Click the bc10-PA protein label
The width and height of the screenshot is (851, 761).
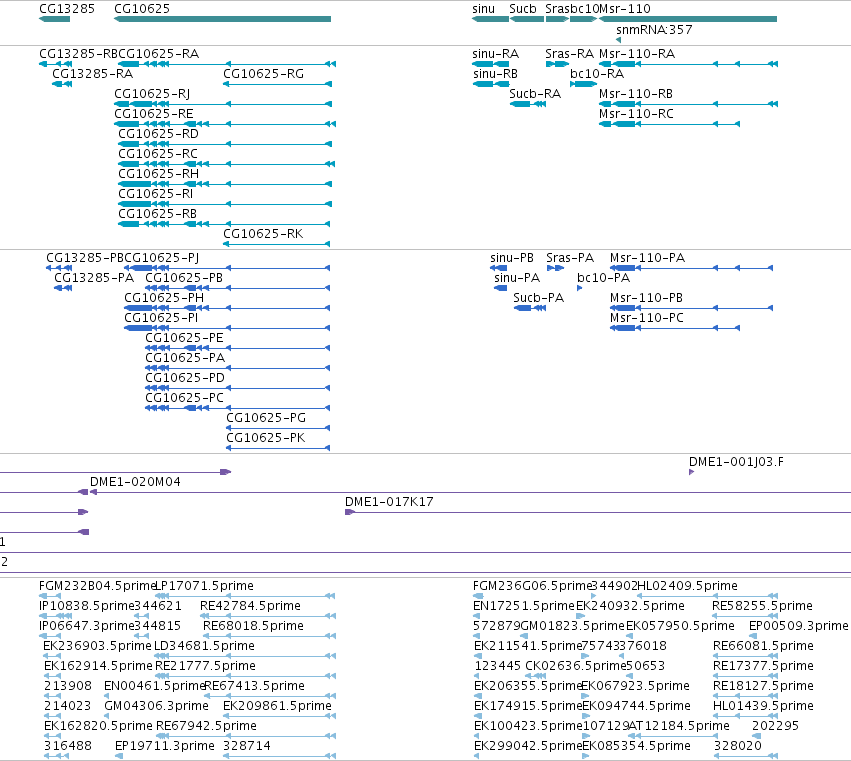[x=604, y=278]
